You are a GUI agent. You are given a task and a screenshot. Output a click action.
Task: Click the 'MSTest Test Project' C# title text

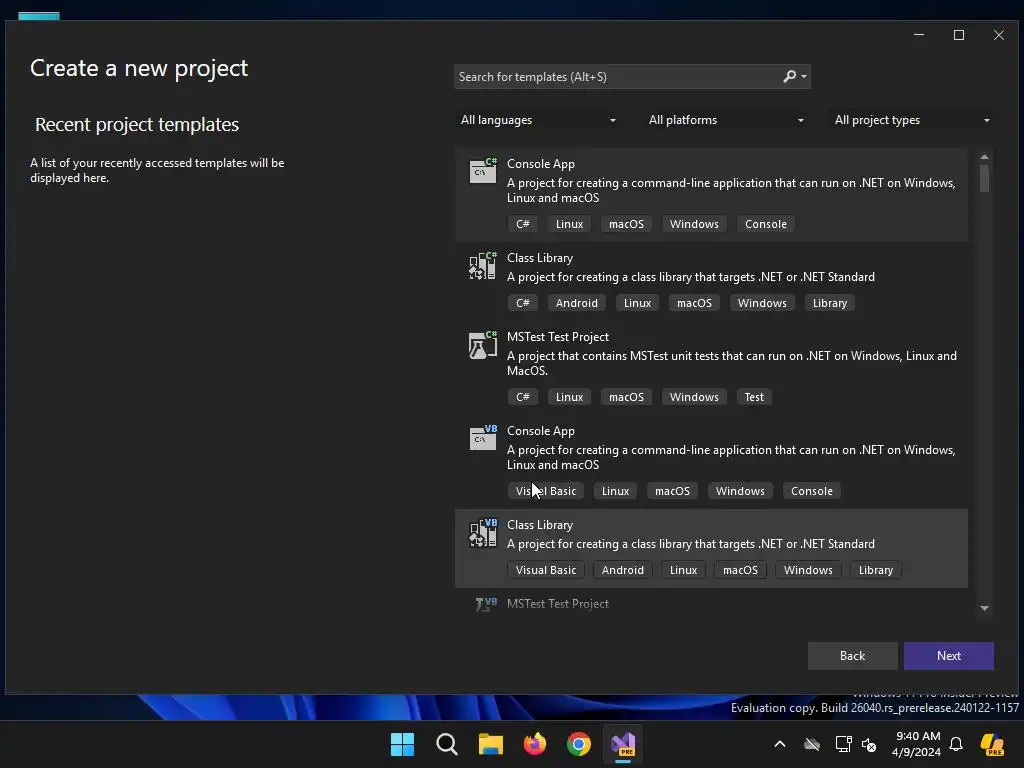[x=558, y=337]
